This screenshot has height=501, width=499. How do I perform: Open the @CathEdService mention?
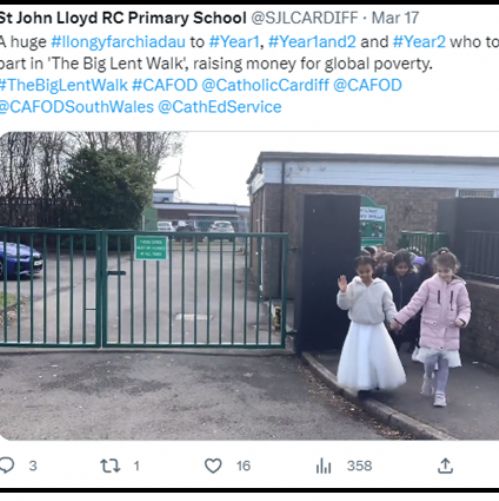[220, 107]
